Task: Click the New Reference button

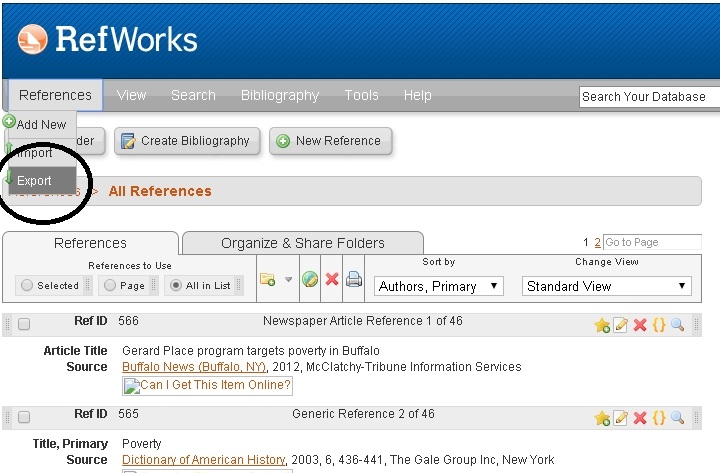Action: tap(331, 141)
